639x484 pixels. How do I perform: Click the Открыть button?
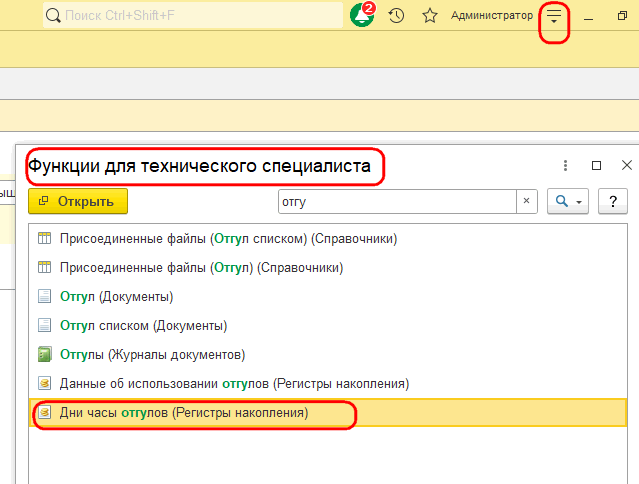point(78,201)
